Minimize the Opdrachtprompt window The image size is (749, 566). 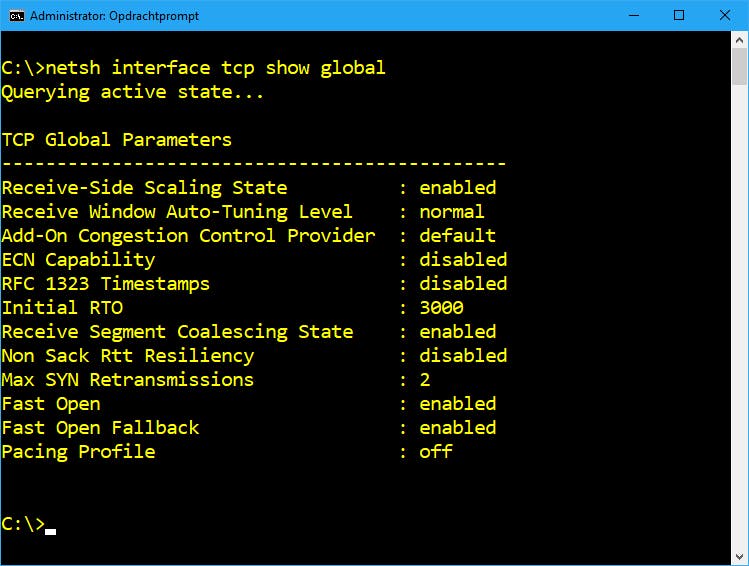[x=633, y=15]
